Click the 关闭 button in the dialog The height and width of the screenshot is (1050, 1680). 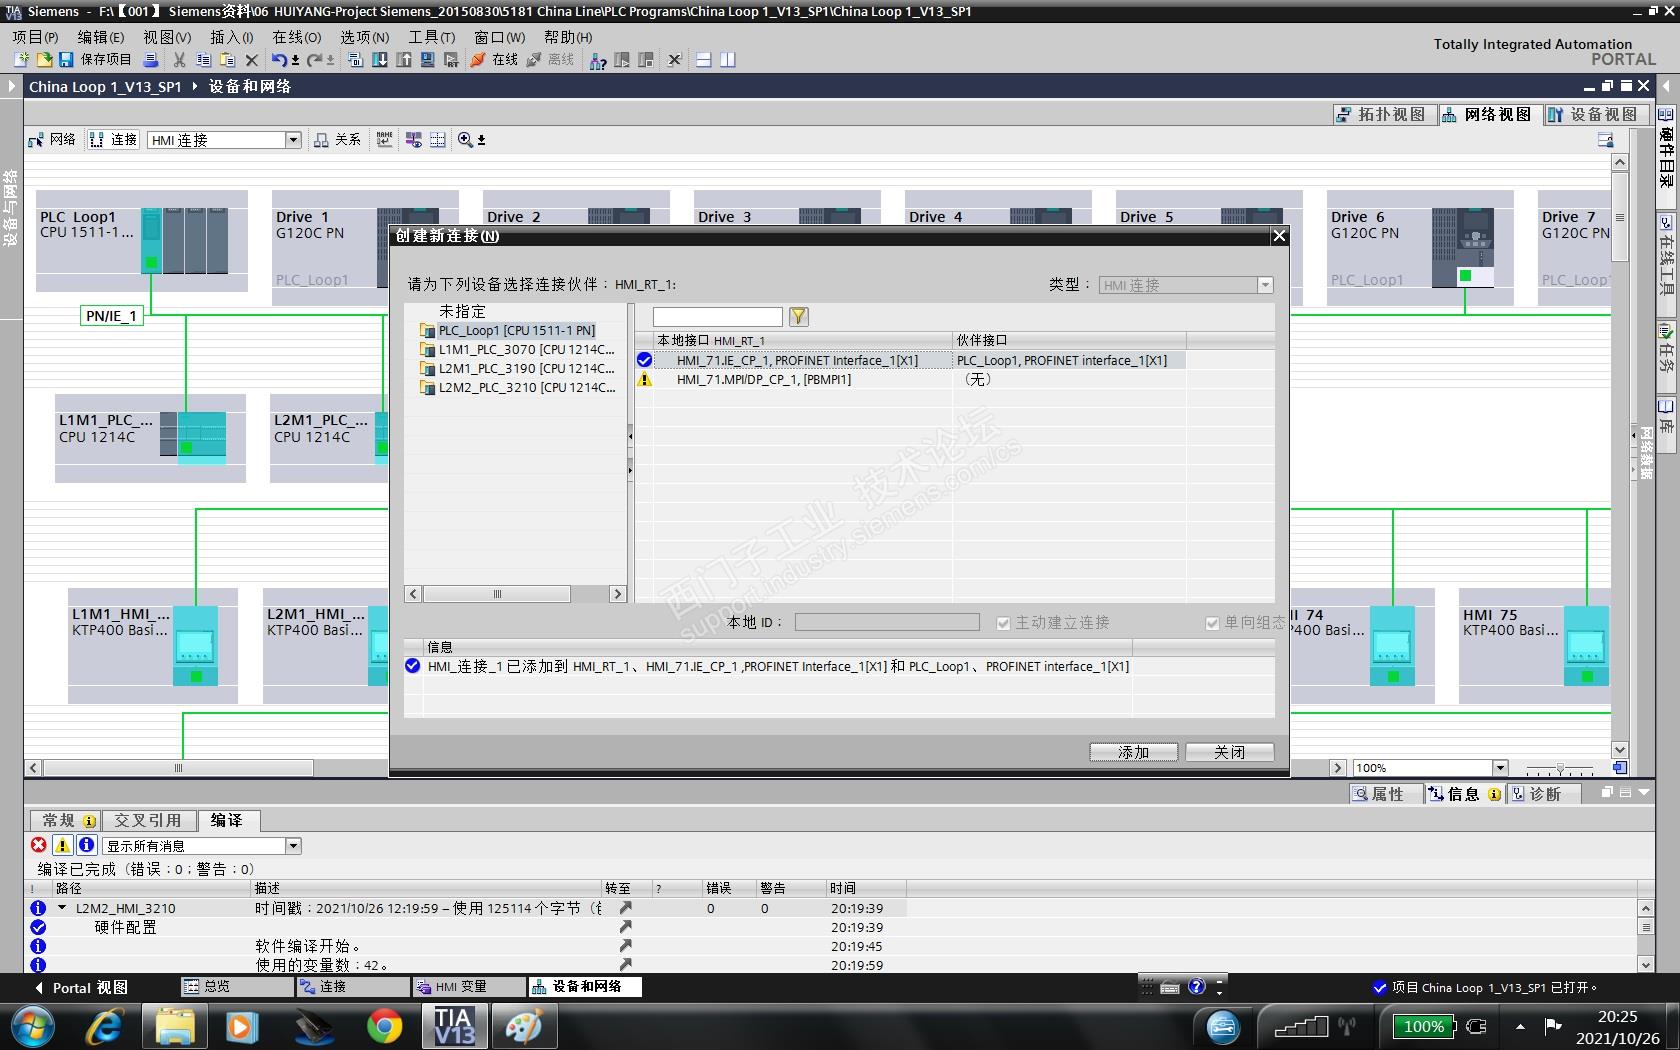1229,752
